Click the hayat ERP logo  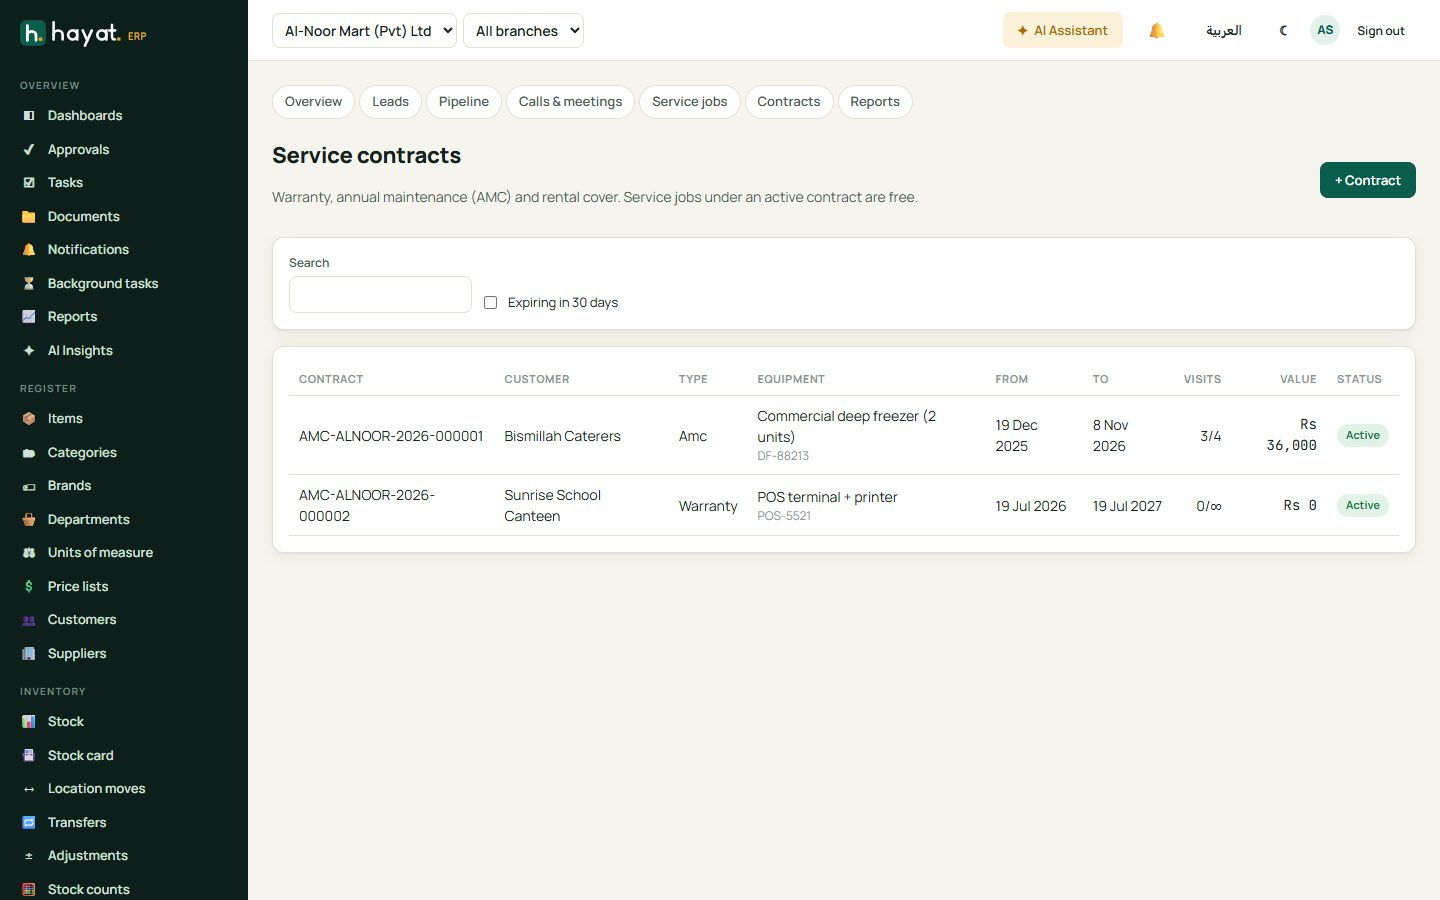[84, 34]
